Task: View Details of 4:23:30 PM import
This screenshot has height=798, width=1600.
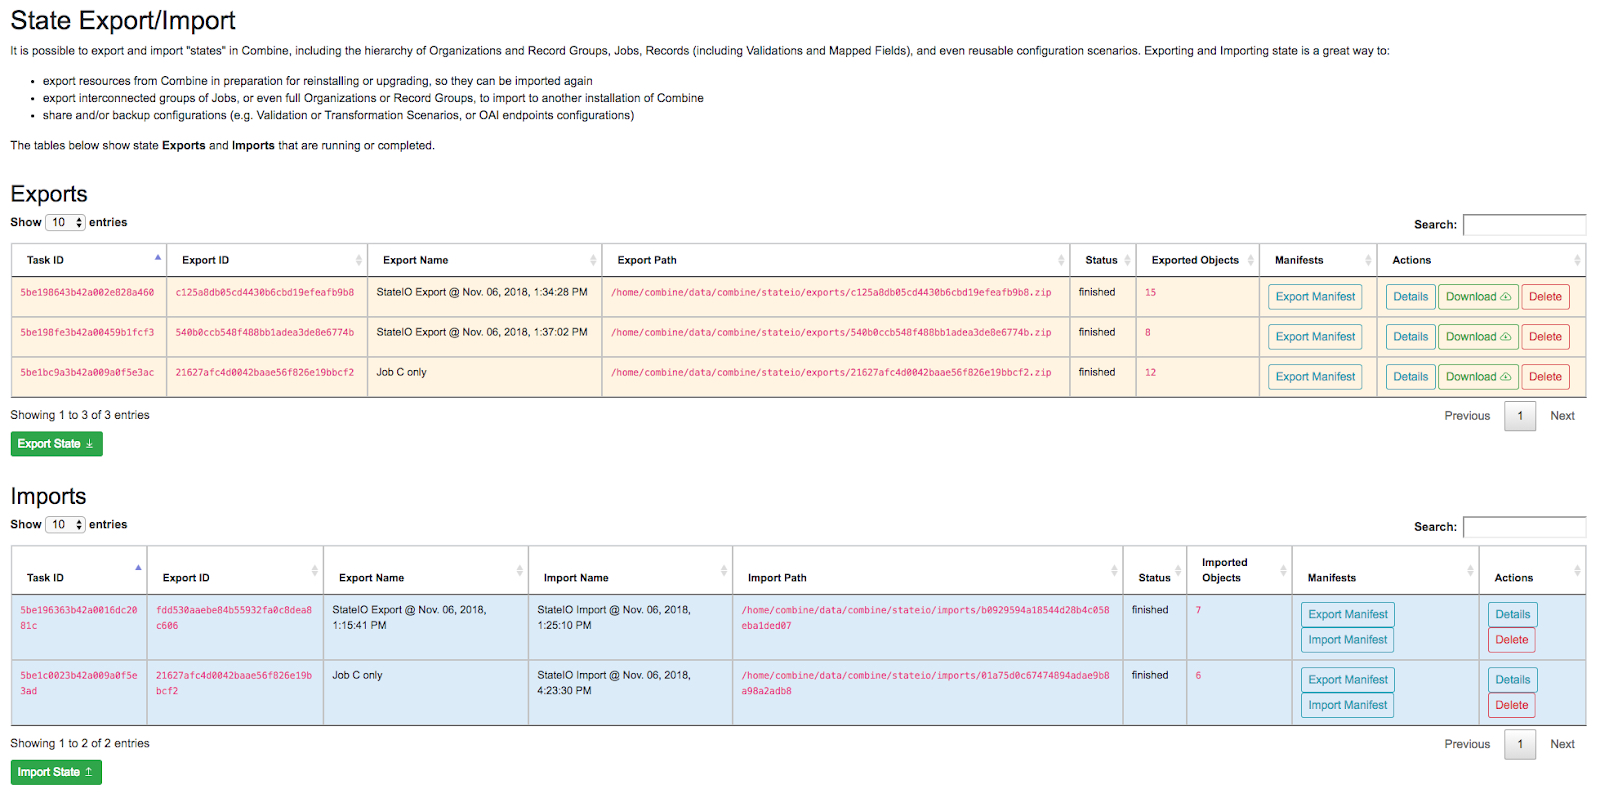Action: pos(1512,680)
